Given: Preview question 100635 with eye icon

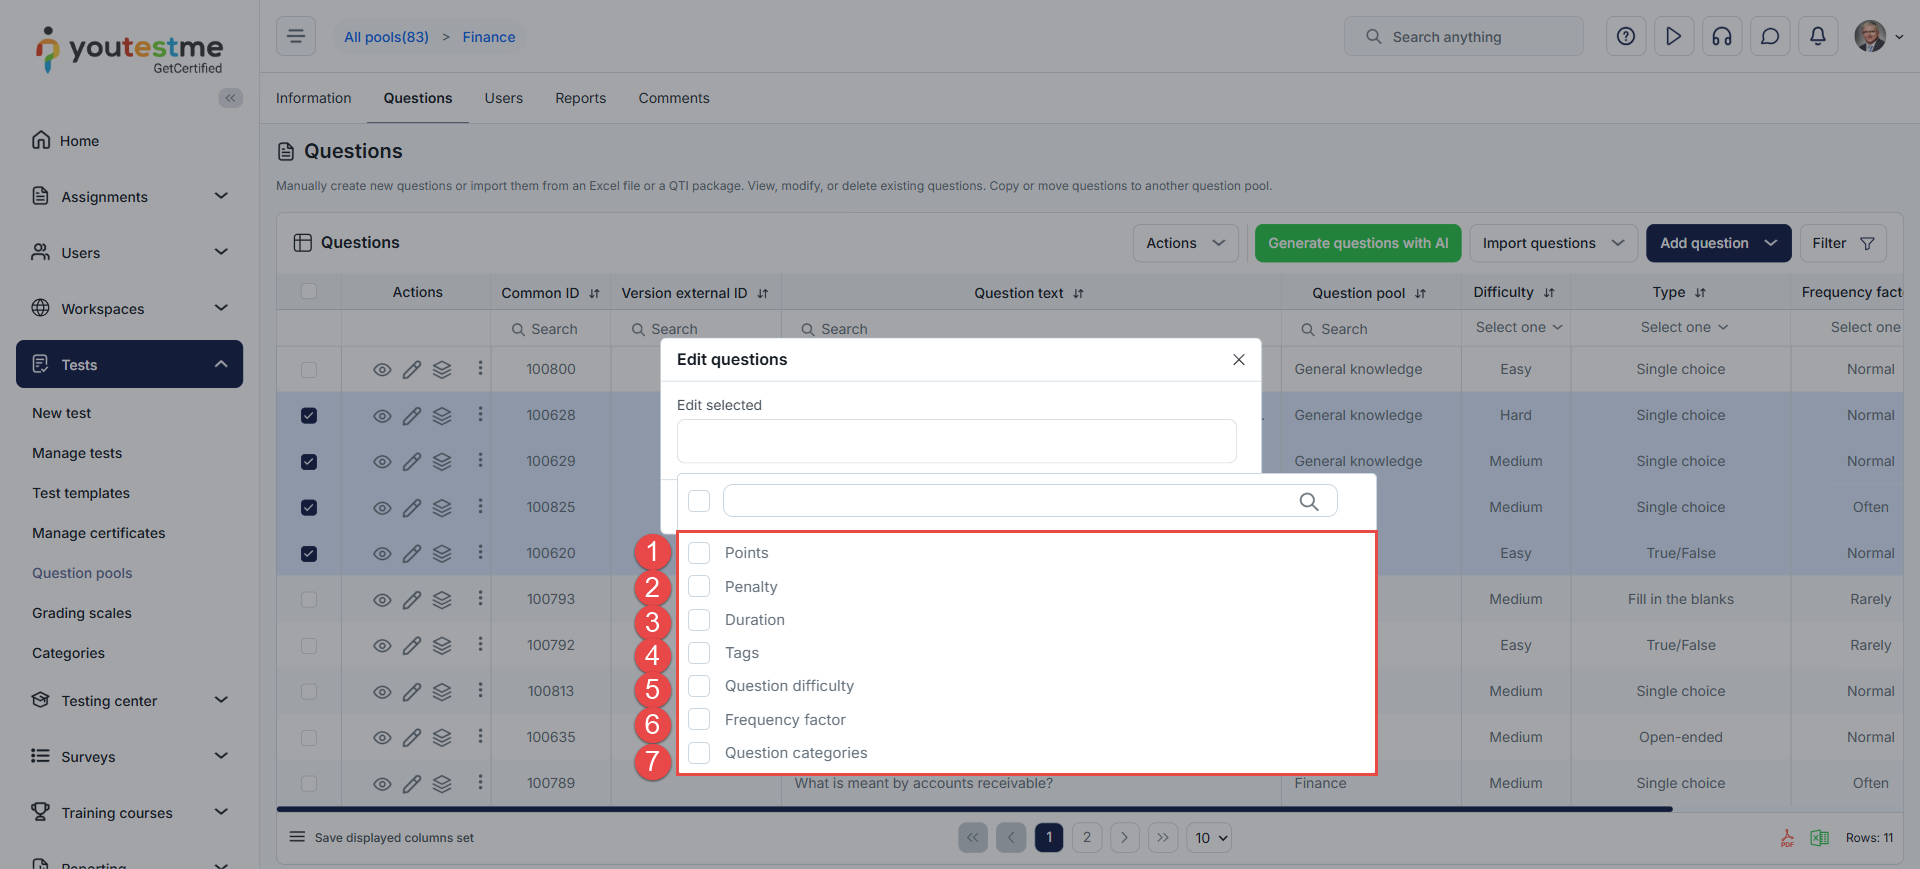Looking at the screenshot, I should pos(382,738).
